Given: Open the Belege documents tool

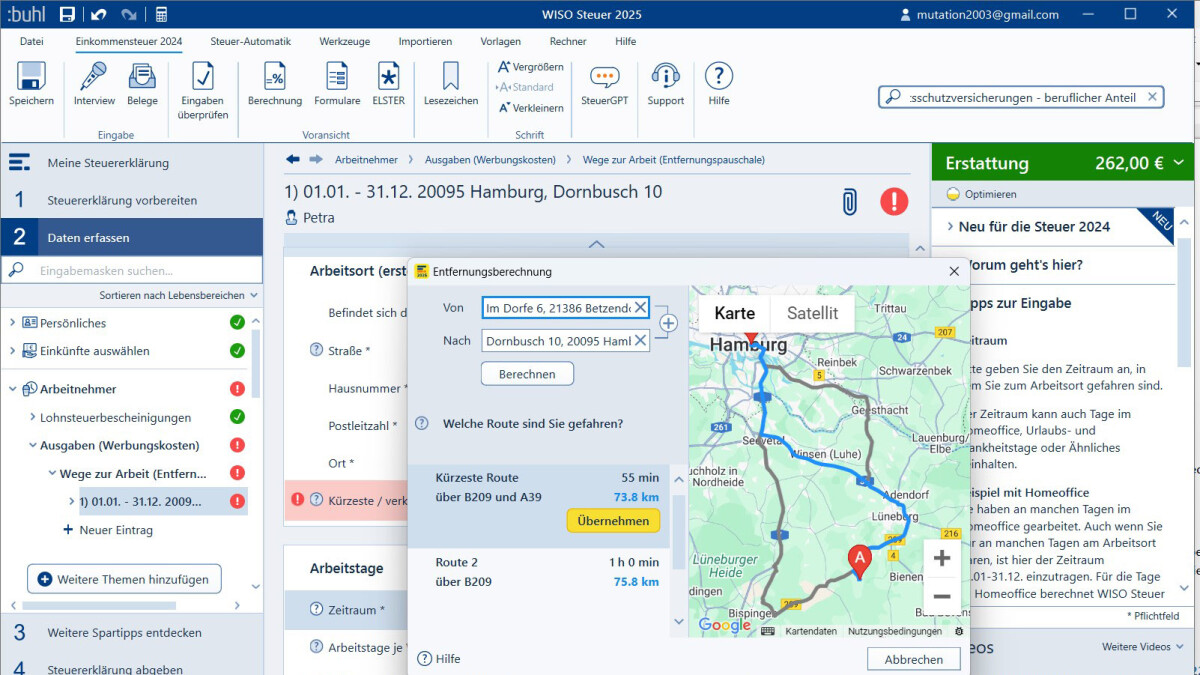Looking at the screenshot, I should [x=142, y=77].
